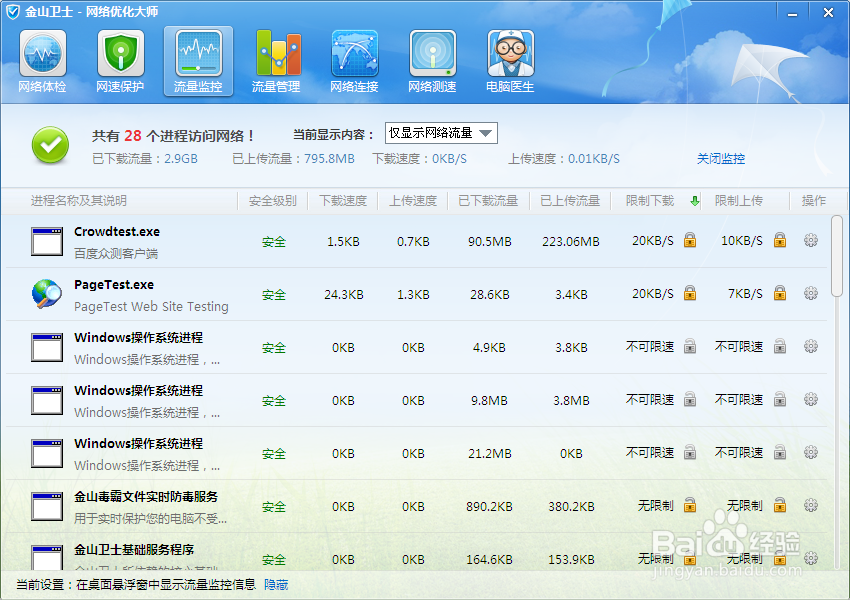850x600 pixels.
Task: Click the green checkmark status icon
Action: click(x=50, y=145)
